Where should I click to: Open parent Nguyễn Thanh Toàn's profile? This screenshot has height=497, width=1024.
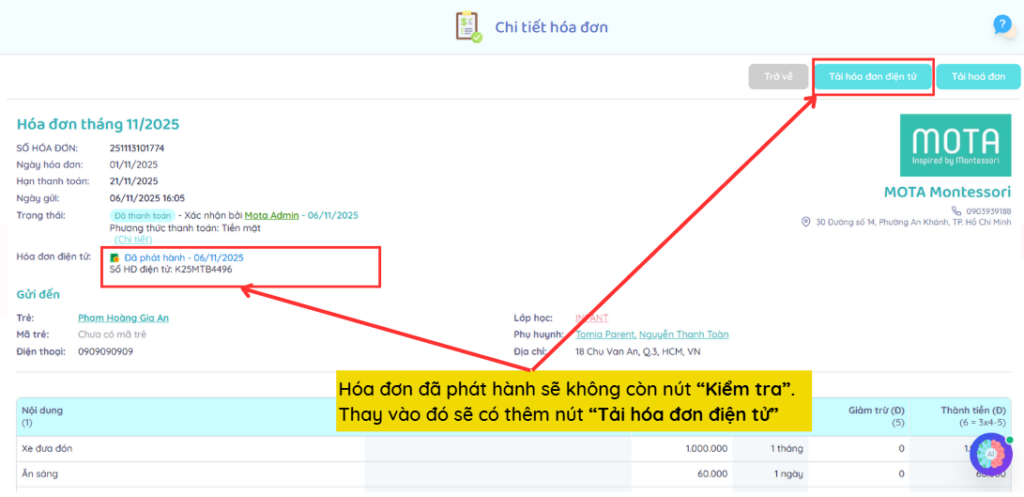tap(684, 335)
